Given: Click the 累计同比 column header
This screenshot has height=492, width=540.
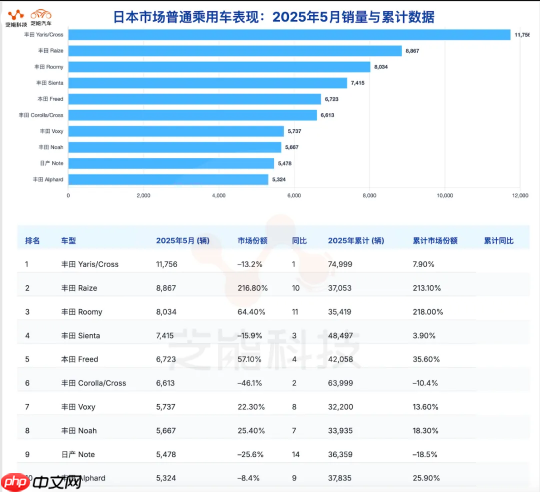Looking at the screenshot, I should [x=499, y=241].
